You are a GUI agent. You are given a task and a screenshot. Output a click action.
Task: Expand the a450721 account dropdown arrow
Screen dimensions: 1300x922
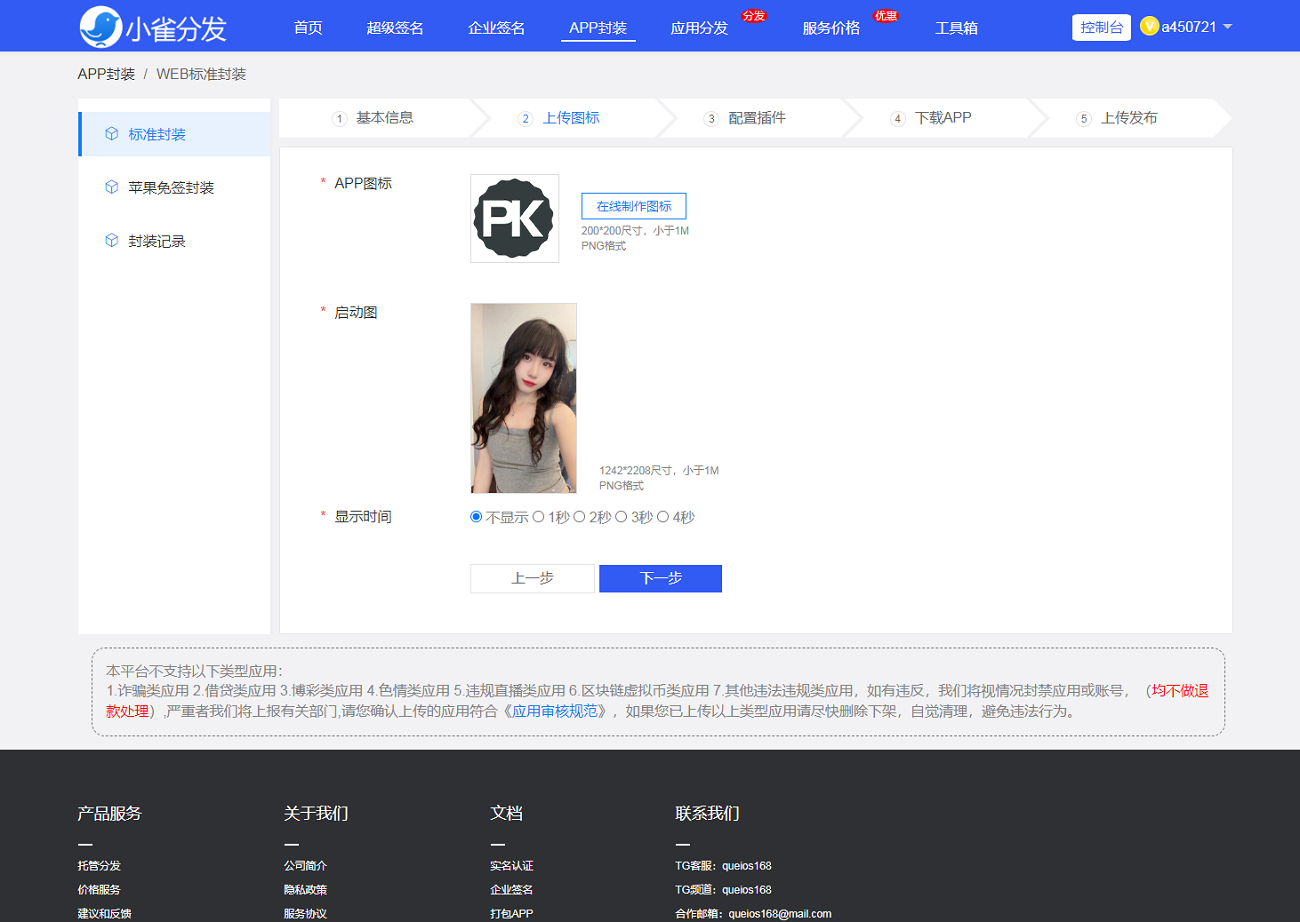coord(1227,27)
